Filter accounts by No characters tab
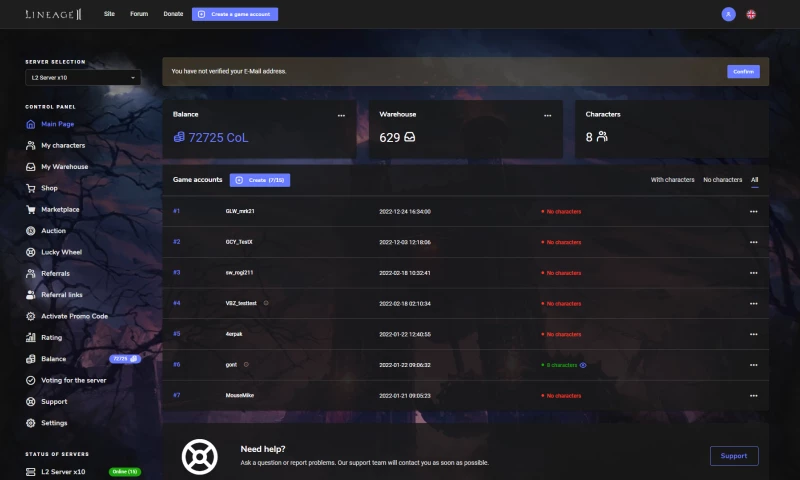 click(x=722, y=180)
